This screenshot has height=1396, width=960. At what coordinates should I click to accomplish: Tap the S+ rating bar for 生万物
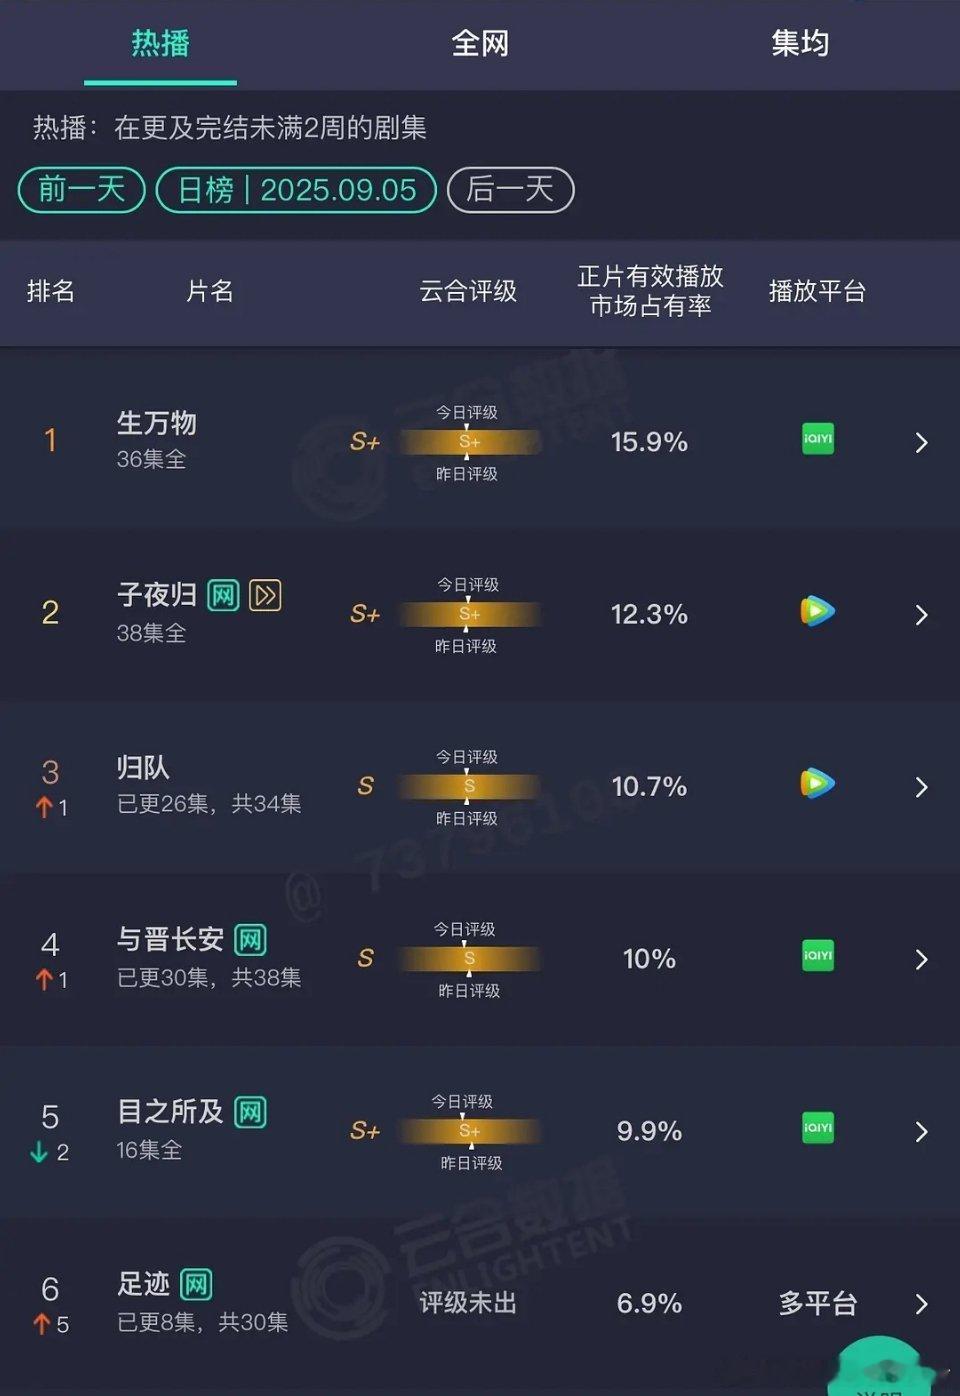tap(469, 442)
